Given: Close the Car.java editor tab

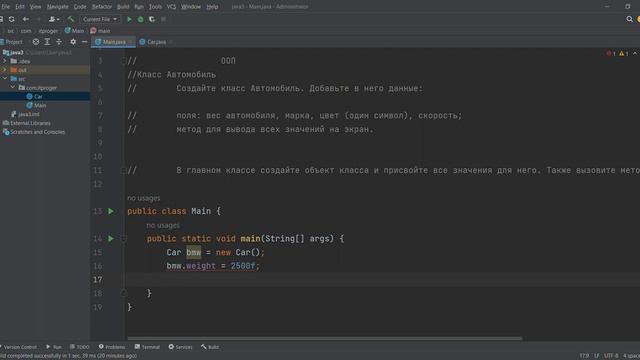Looking at the screenshot, I should click(x=171, y=42).
